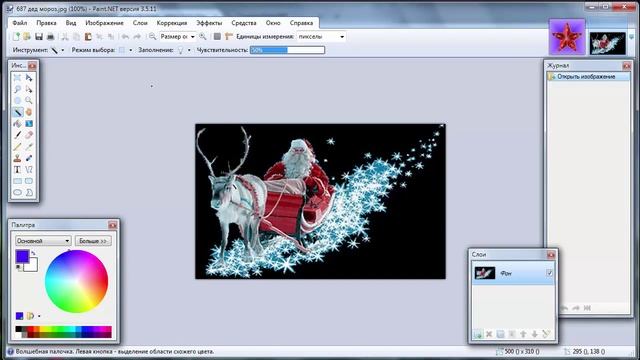Select the Eraser tool
This screenshot has height=360, width=640.
pyautogui.click(x=29, y=135)
